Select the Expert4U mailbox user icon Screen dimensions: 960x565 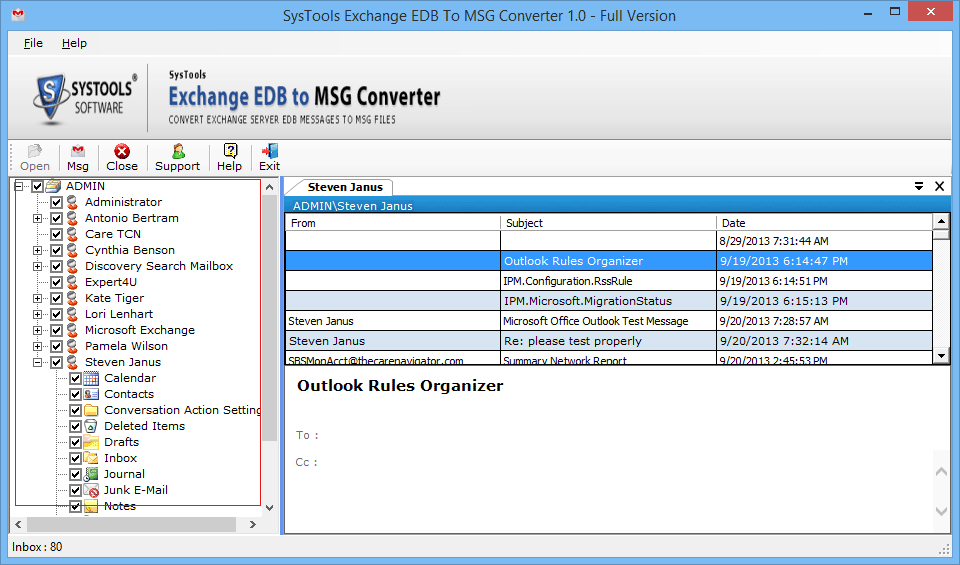73,282
